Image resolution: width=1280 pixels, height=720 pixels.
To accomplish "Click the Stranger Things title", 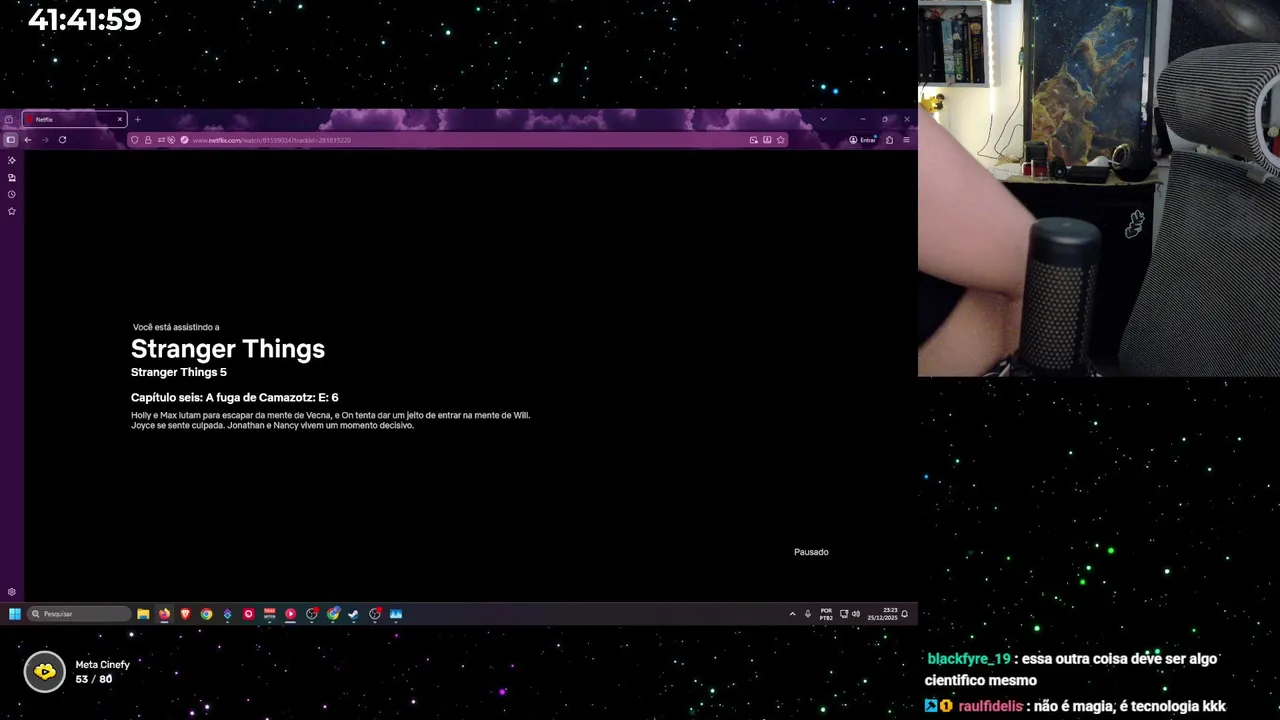I will point(228,349).
